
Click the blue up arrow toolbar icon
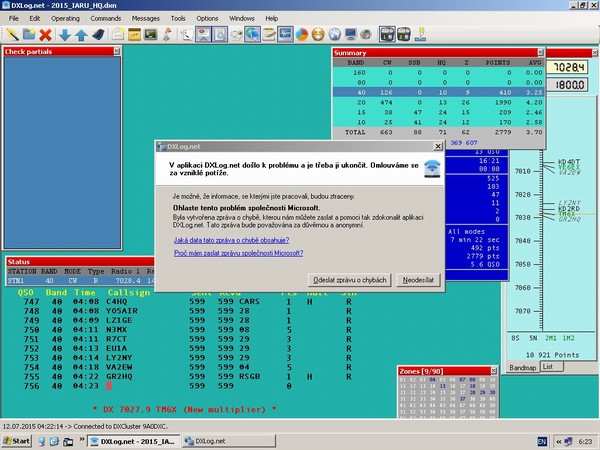pyautogui.click(x=81, y=34)
